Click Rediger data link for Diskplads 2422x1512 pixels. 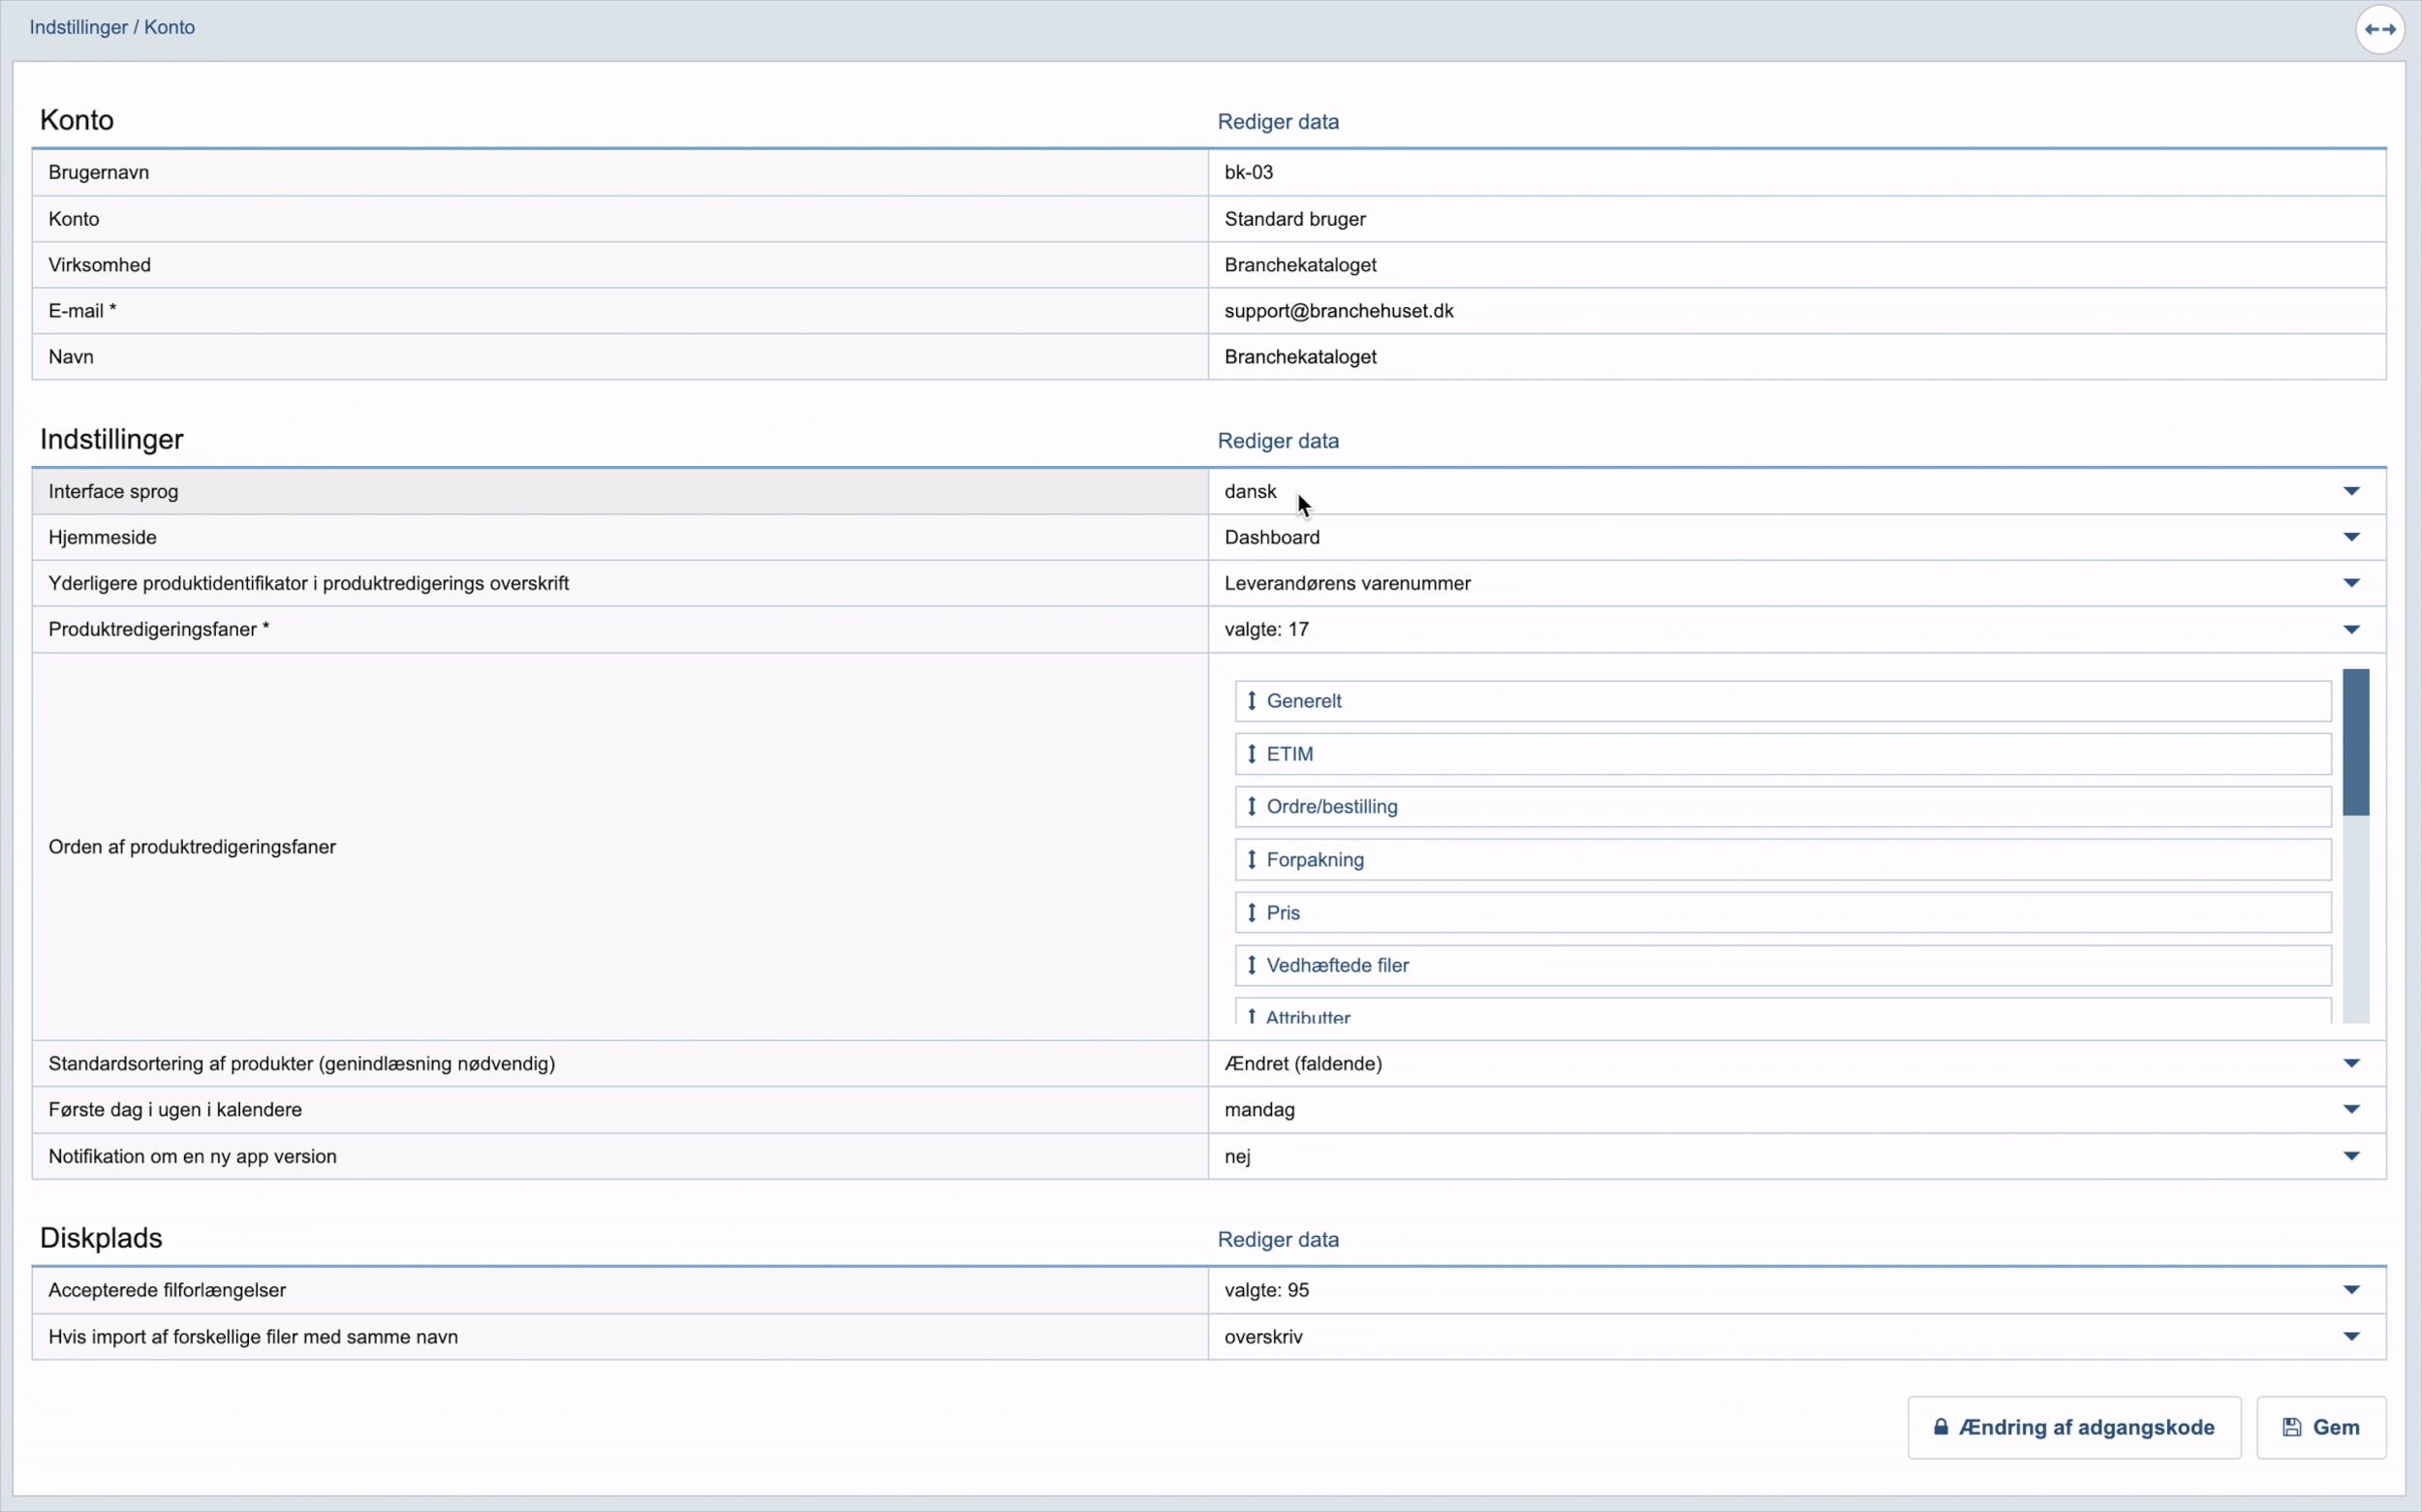point(1277,1240)
